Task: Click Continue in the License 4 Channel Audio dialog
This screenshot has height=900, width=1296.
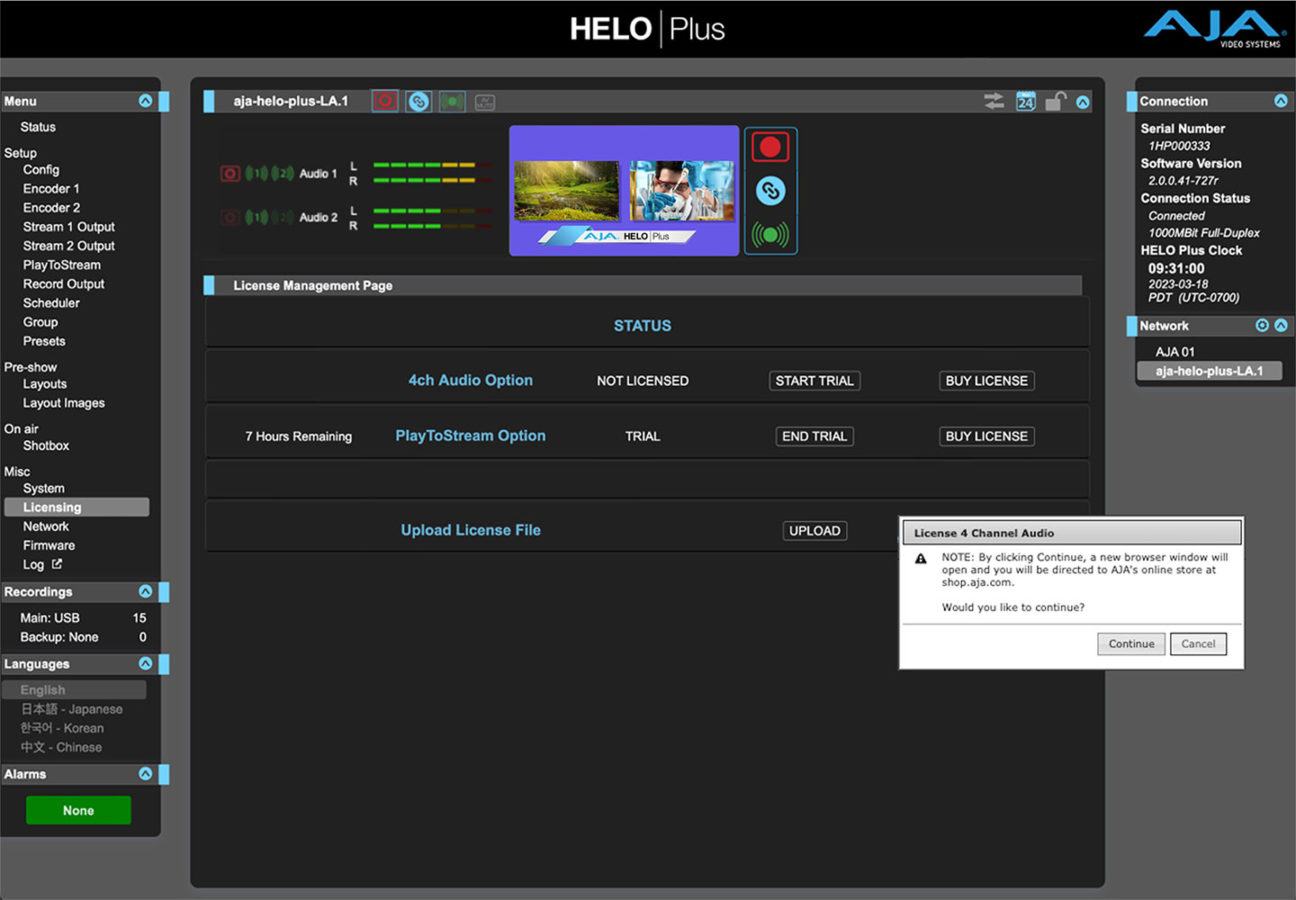Action: pyautogui.click(x=1130, y=644)
